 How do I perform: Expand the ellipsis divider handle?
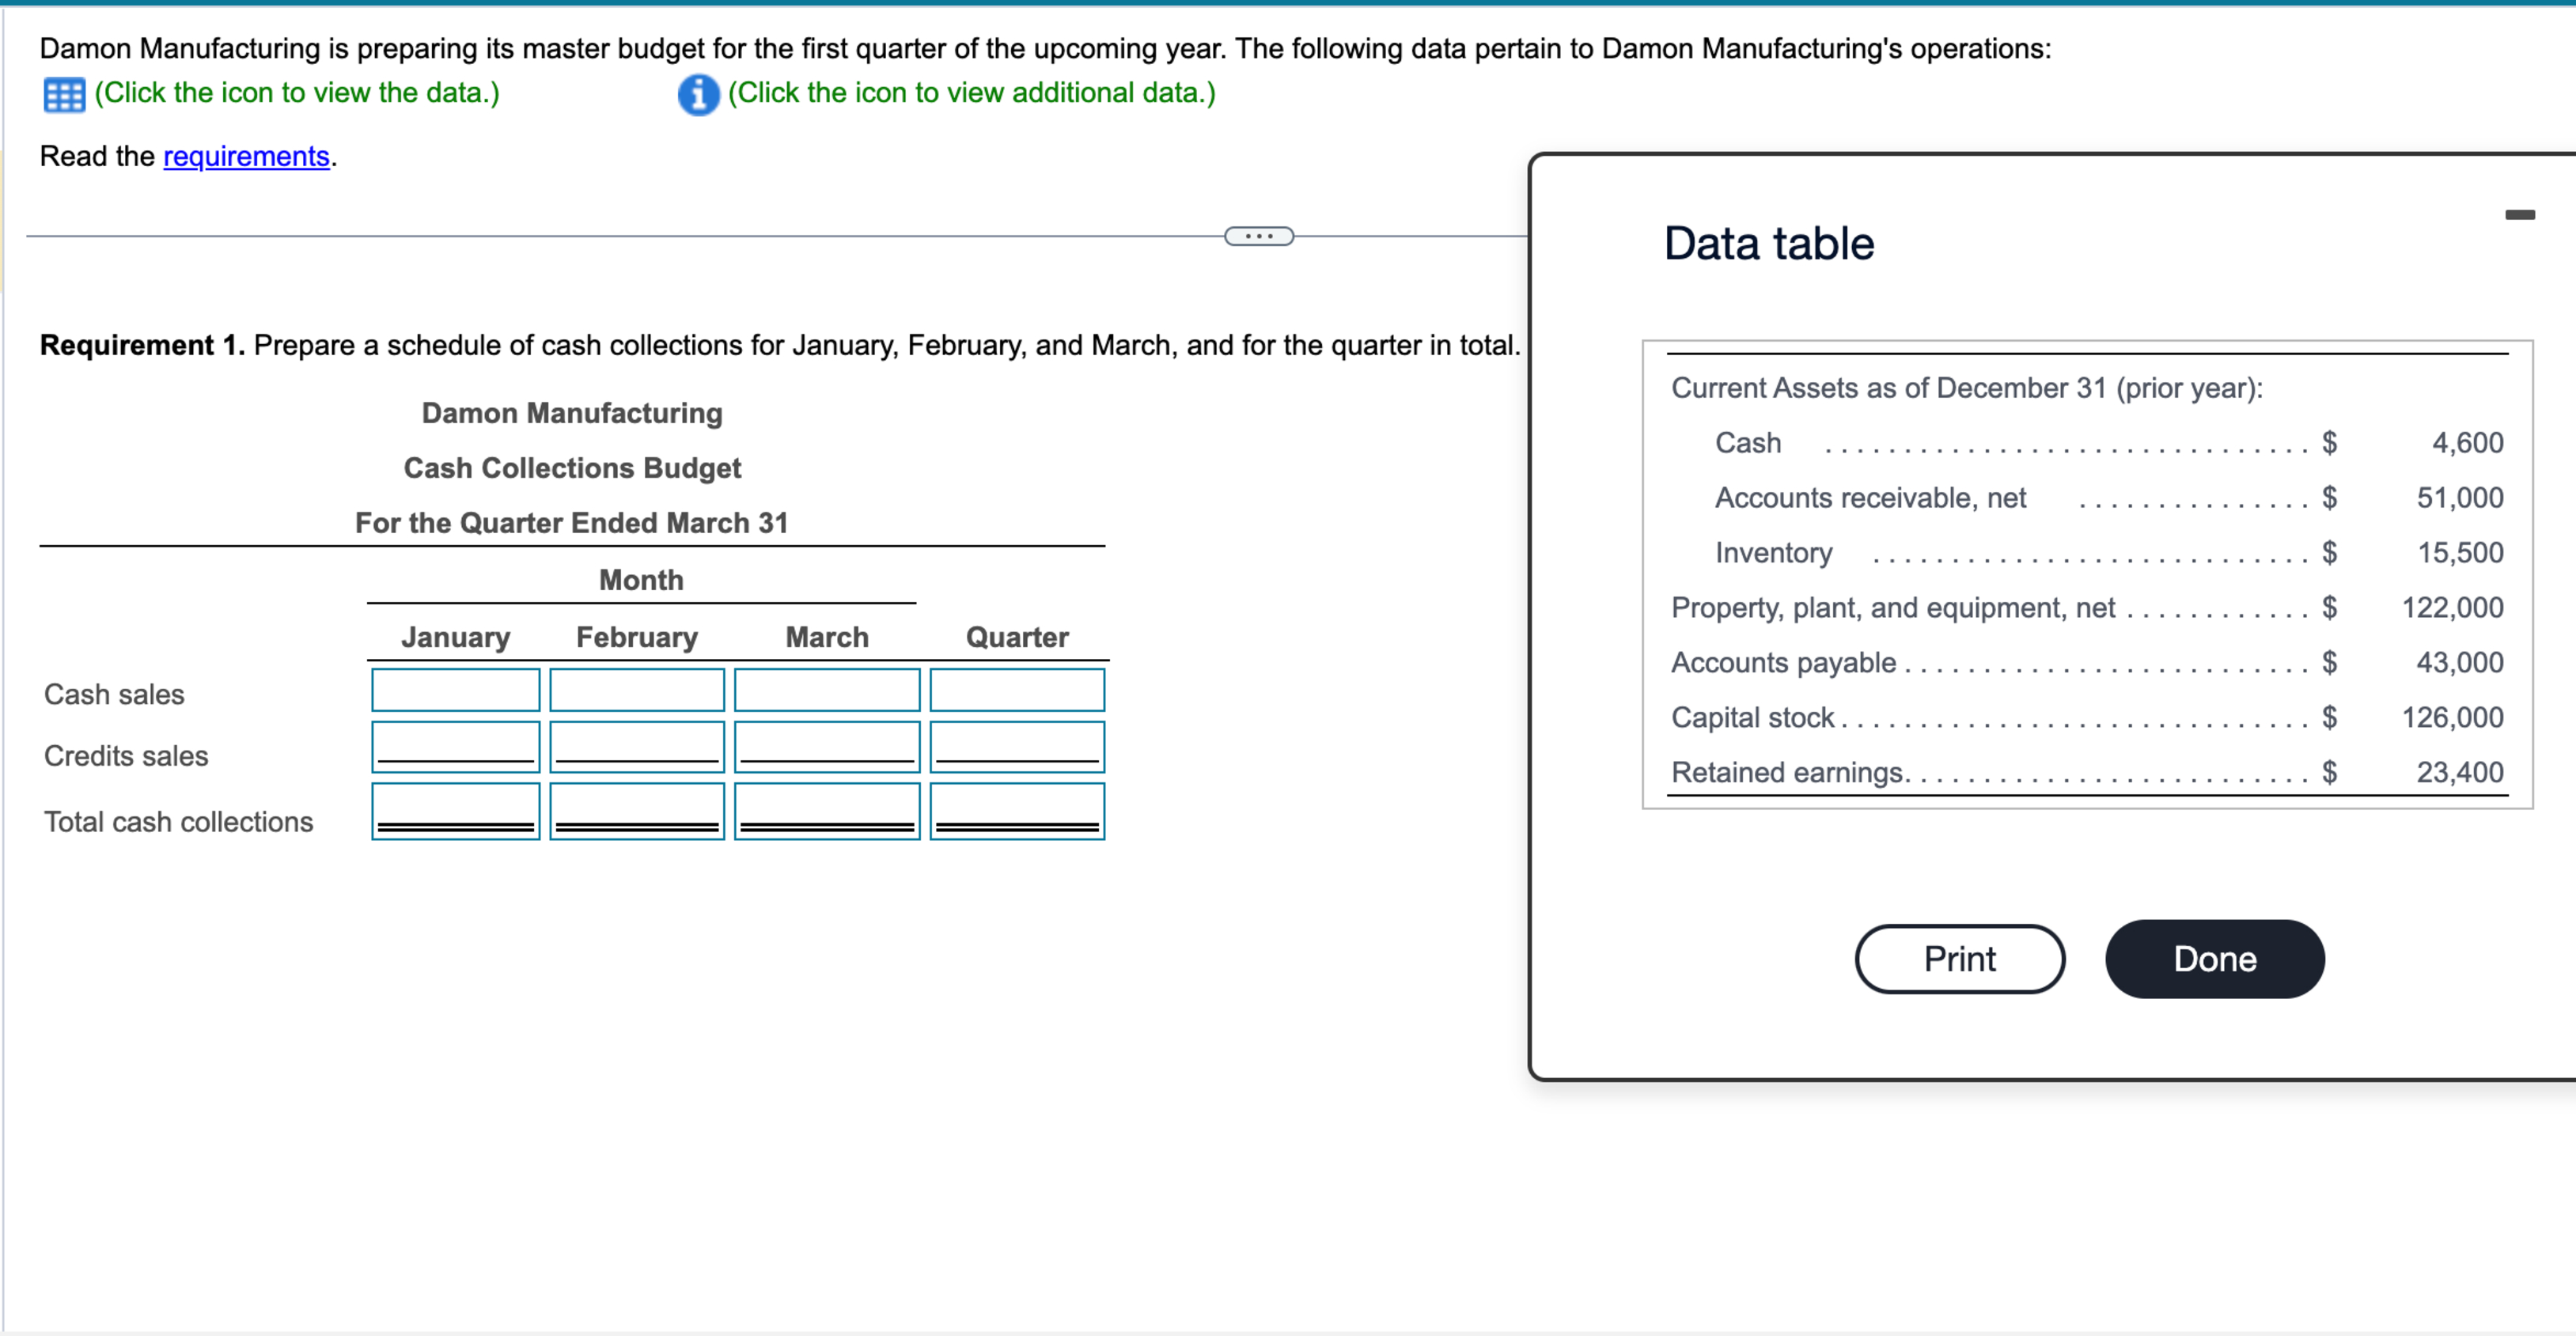click(1258, 236)
